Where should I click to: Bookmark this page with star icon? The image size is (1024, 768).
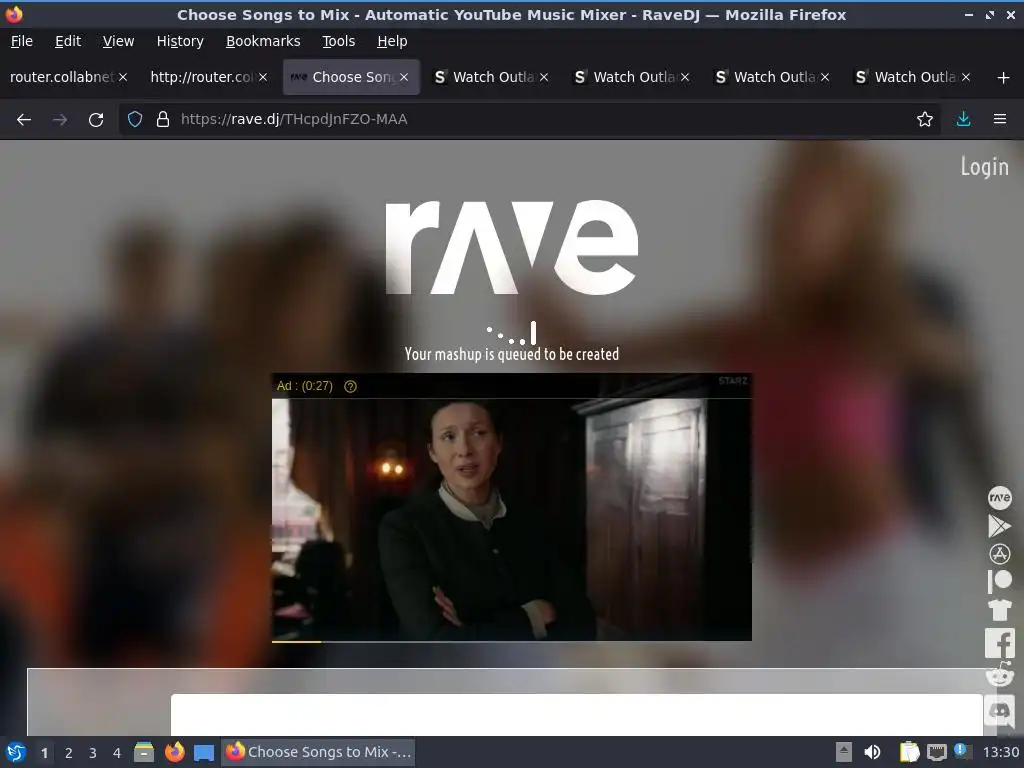click(x=924, y=120)
